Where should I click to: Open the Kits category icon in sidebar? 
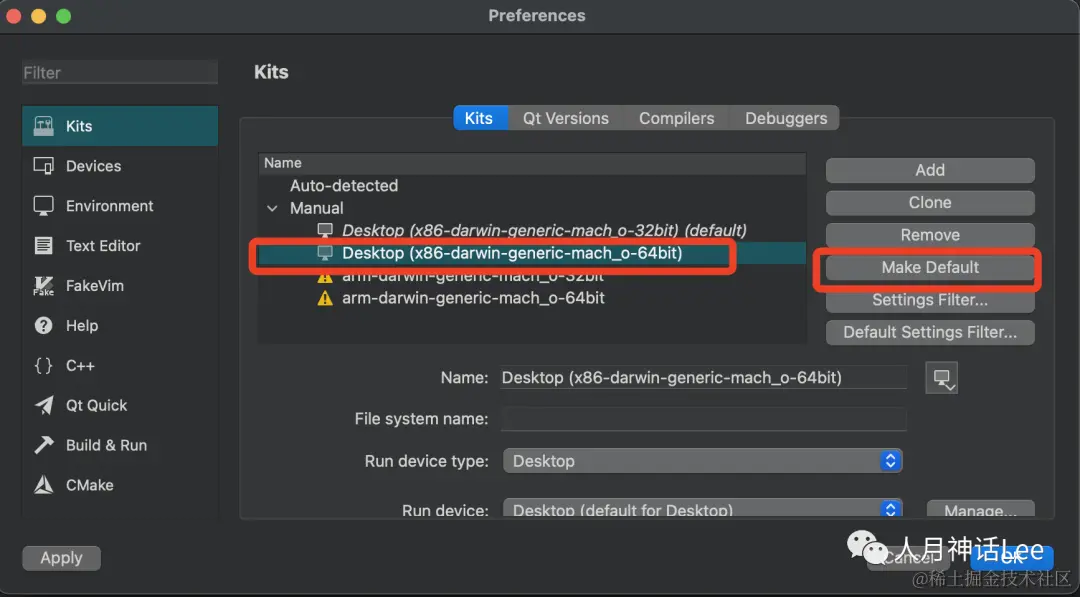click(x=43, y=126)
